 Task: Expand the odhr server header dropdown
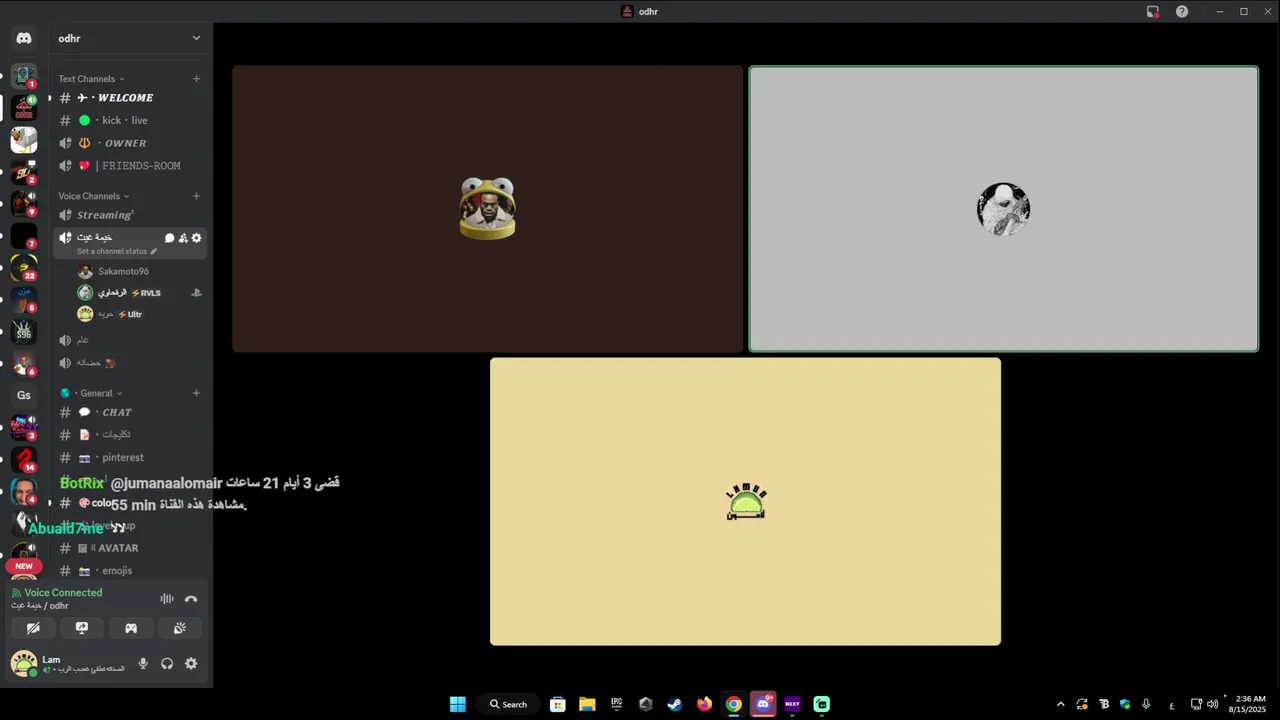(x=196, y=38)
